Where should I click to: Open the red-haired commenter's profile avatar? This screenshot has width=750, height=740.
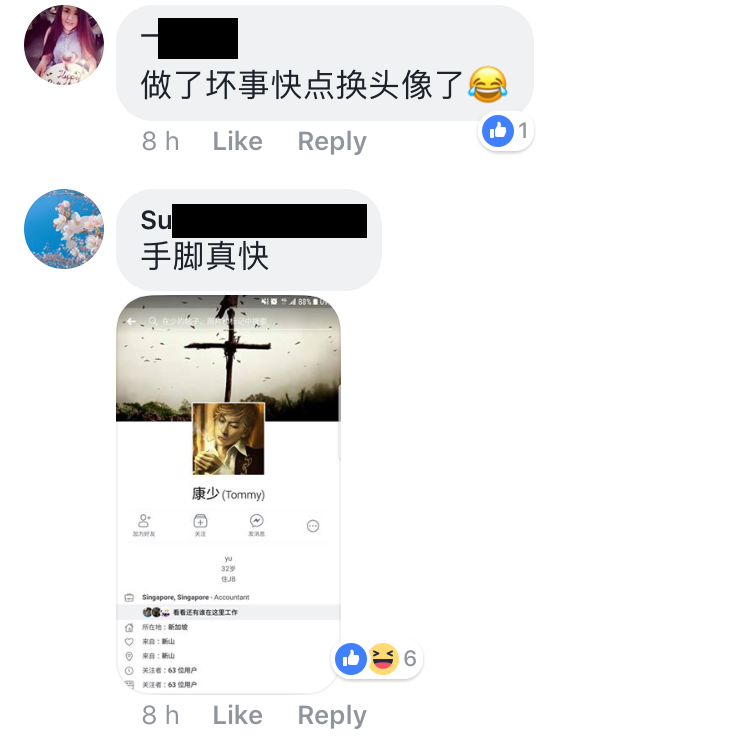coord(64,45)
